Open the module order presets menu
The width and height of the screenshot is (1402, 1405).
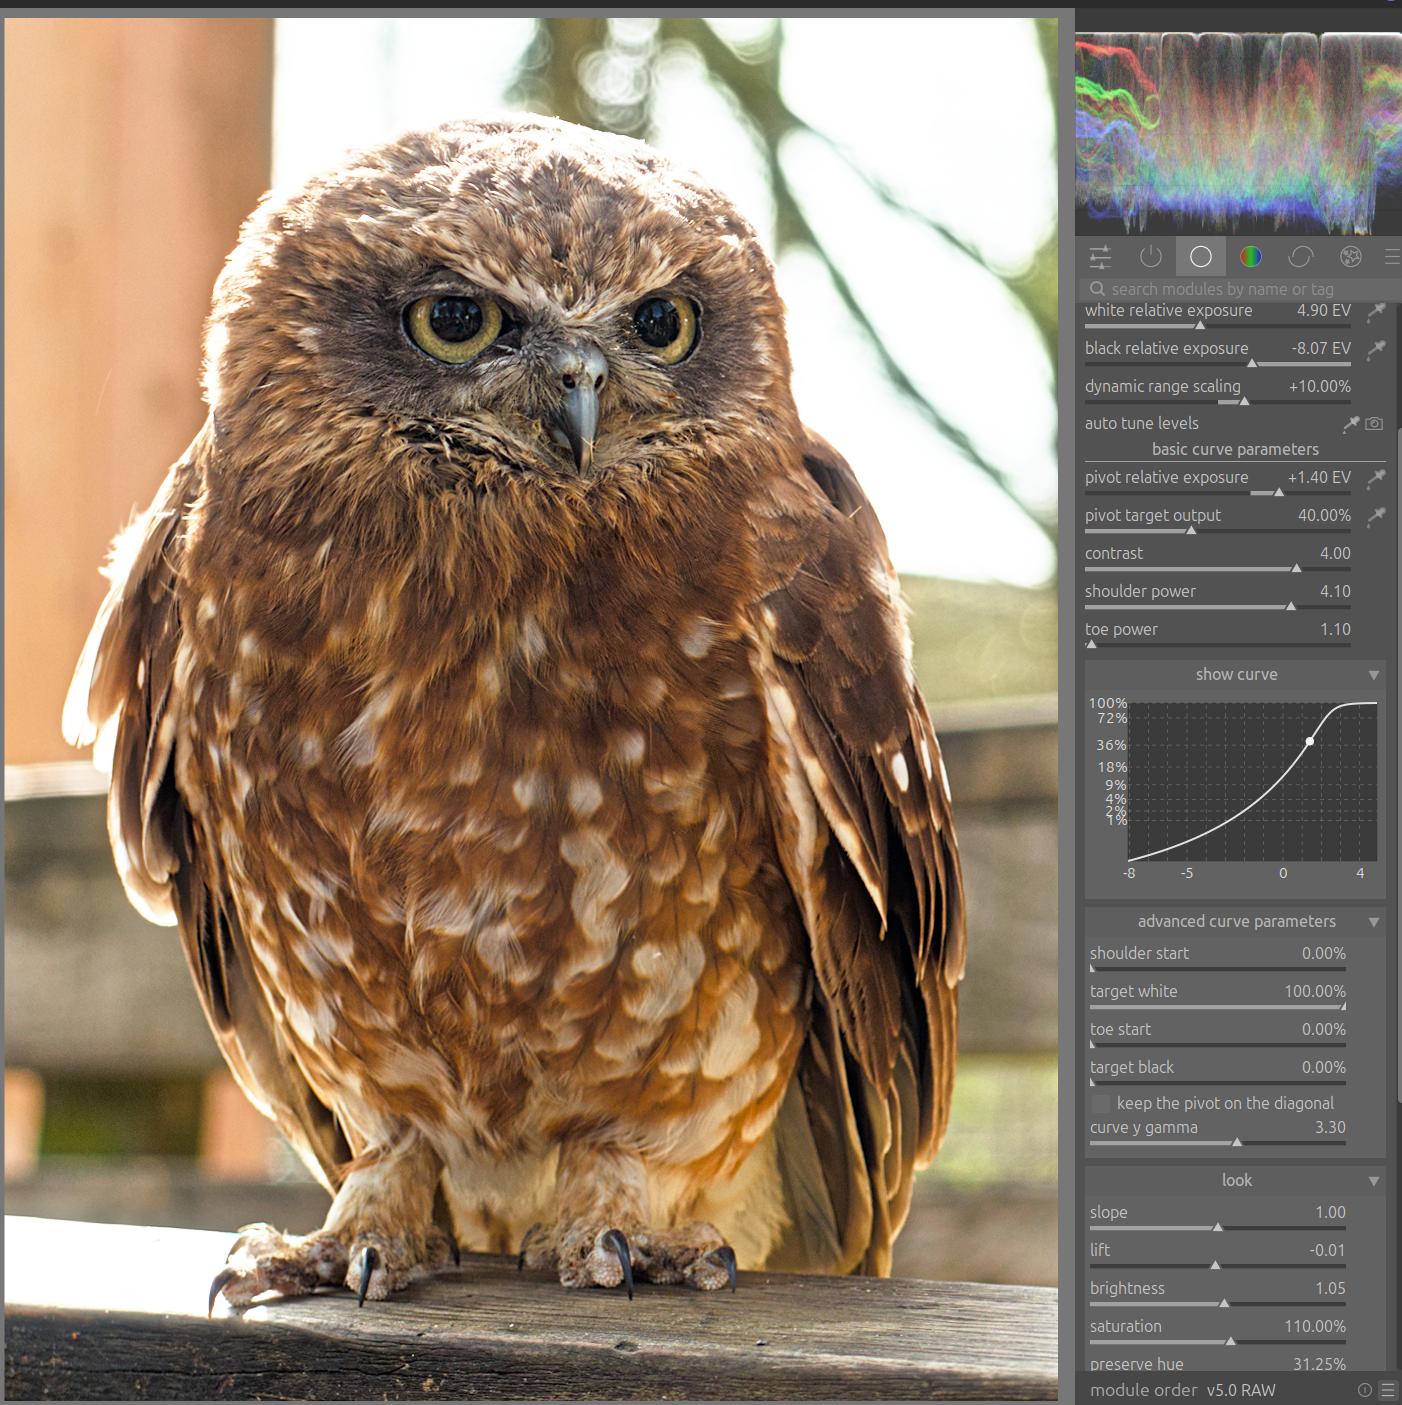[x=1387, y=1390]
